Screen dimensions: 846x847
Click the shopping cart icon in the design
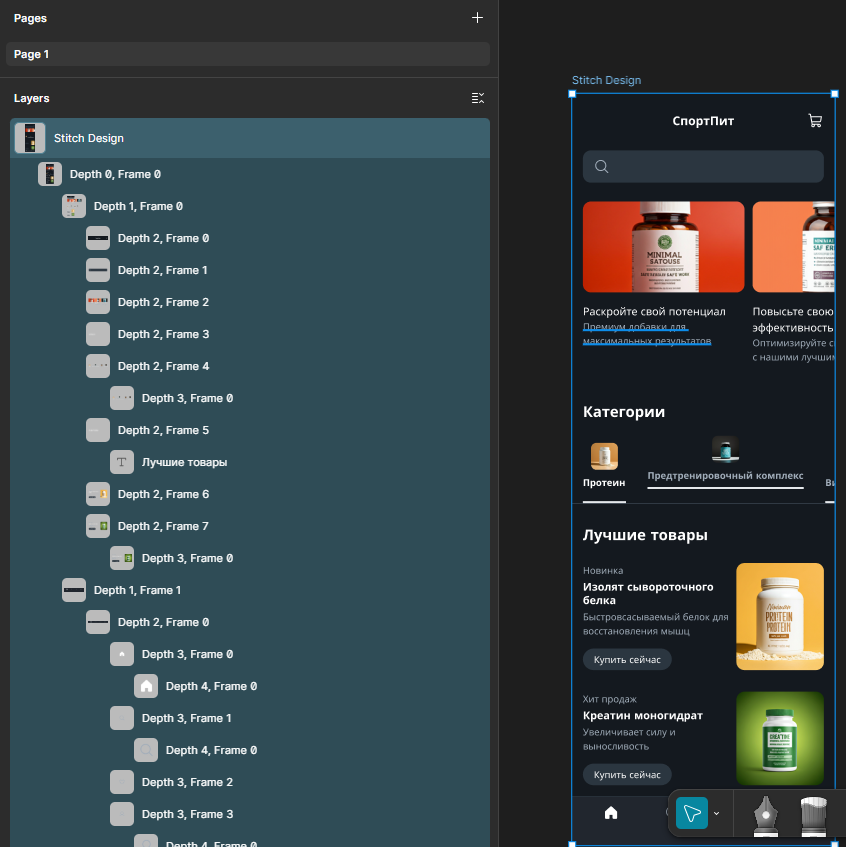pos(815,120)
